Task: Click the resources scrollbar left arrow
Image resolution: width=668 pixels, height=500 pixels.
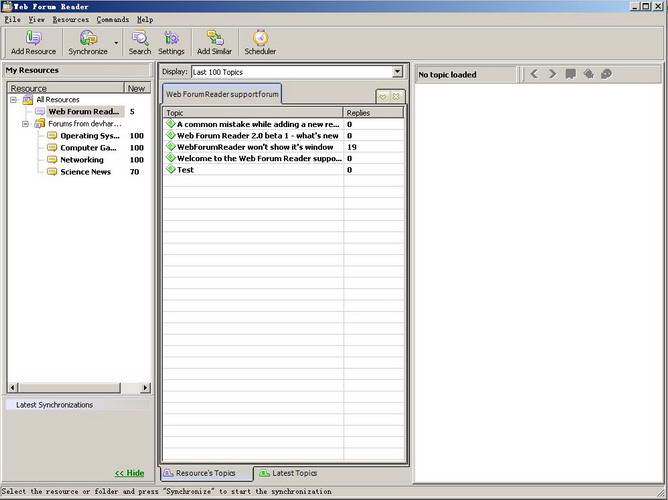Action: tap(12, 388)
